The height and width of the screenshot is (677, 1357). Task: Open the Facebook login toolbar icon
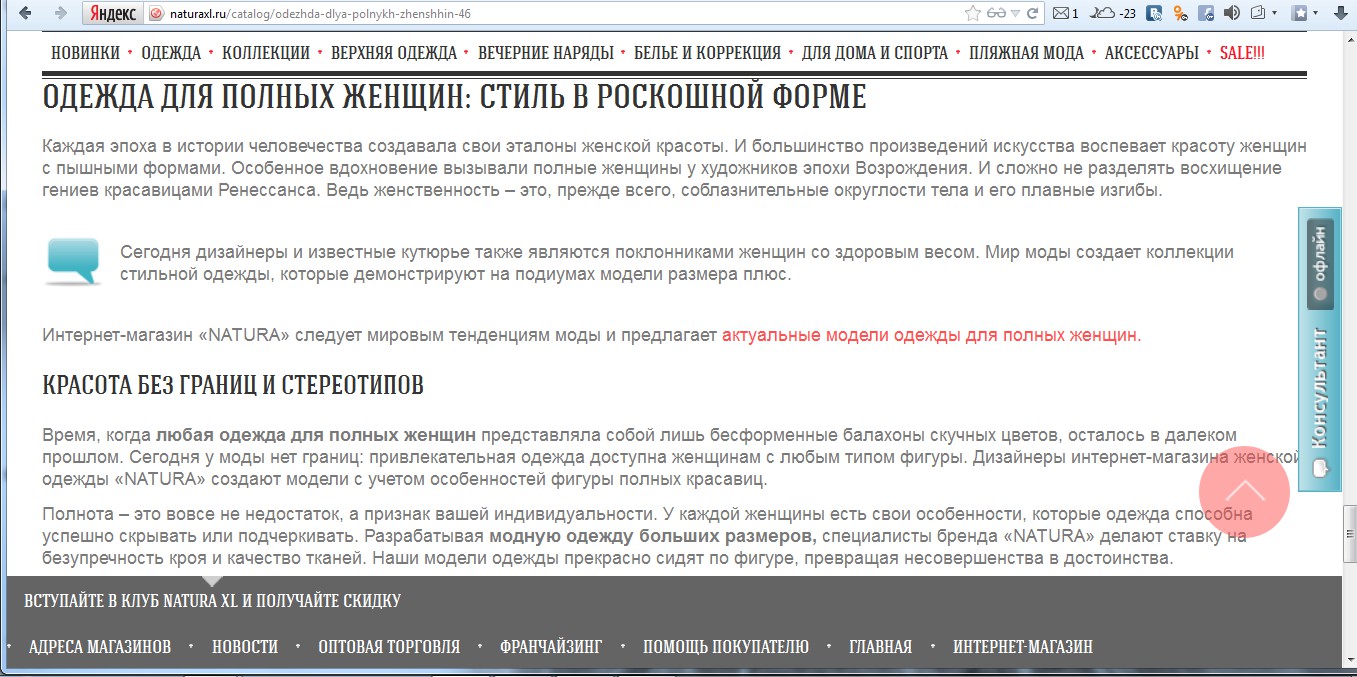point(1206,13)
